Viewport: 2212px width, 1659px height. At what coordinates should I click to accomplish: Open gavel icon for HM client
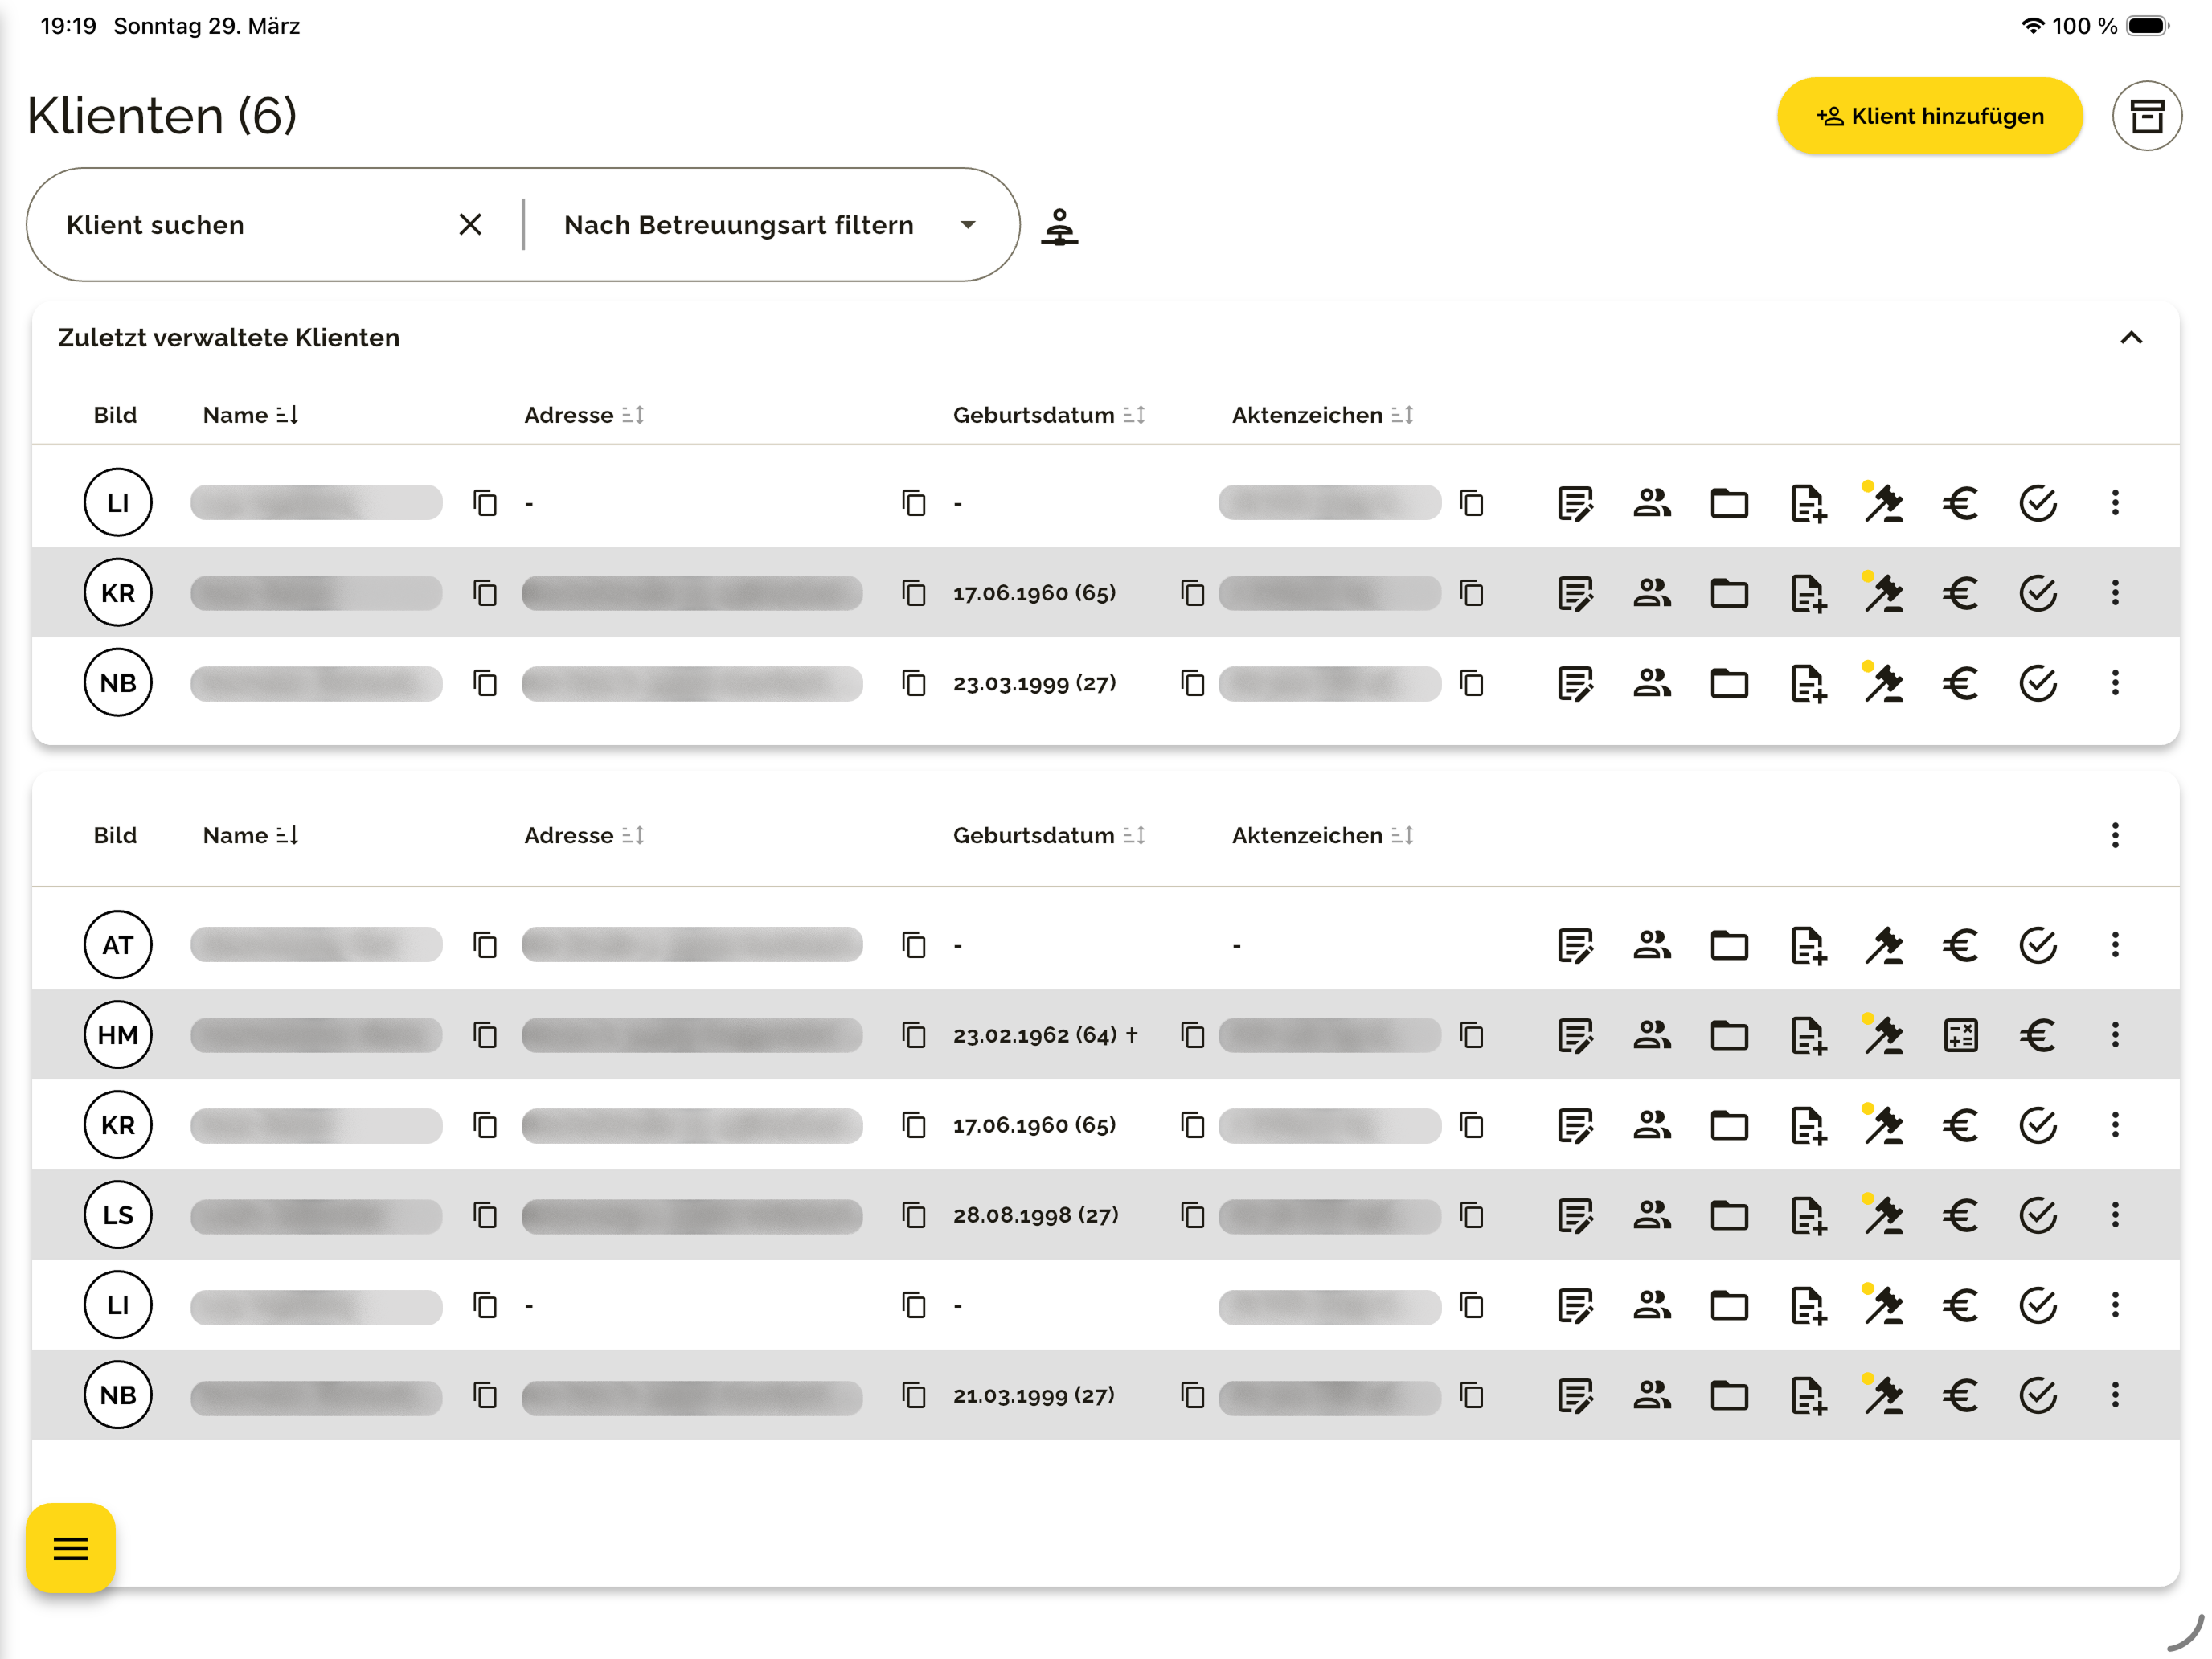click(1884, 1035)
